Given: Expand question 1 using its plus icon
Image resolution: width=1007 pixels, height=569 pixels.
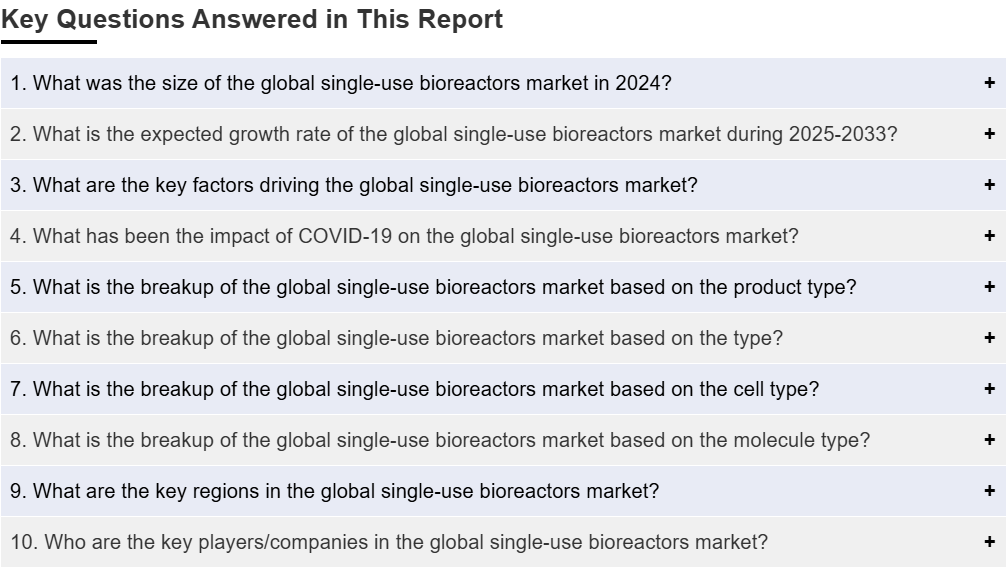Looking at the screenshot, I should tap(989, 83).
